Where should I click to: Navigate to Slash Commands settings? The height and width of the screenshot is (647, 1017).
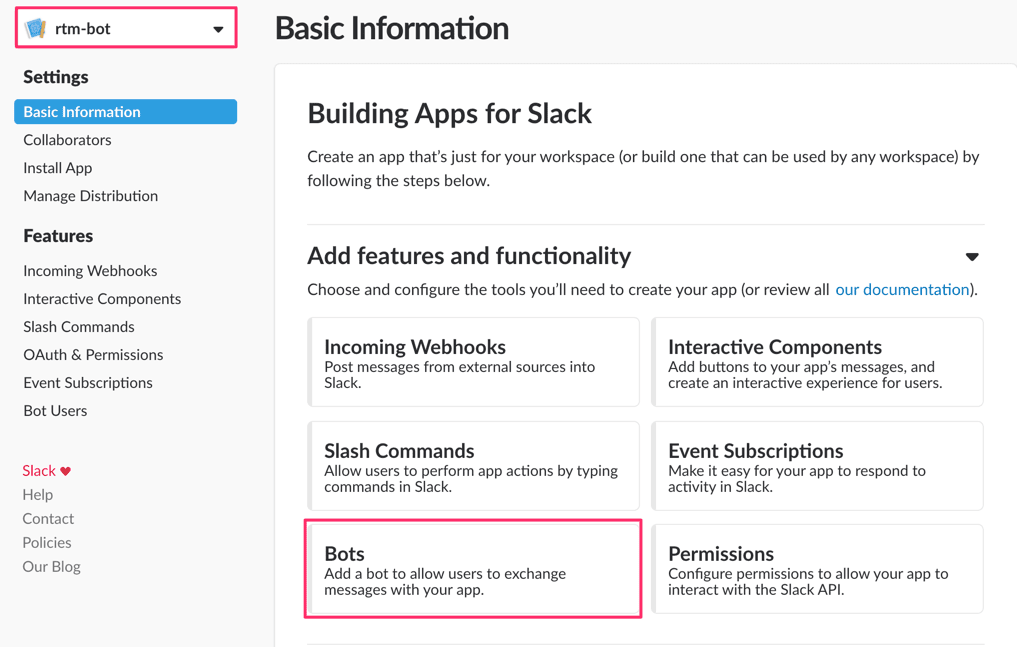pos(78,326)
